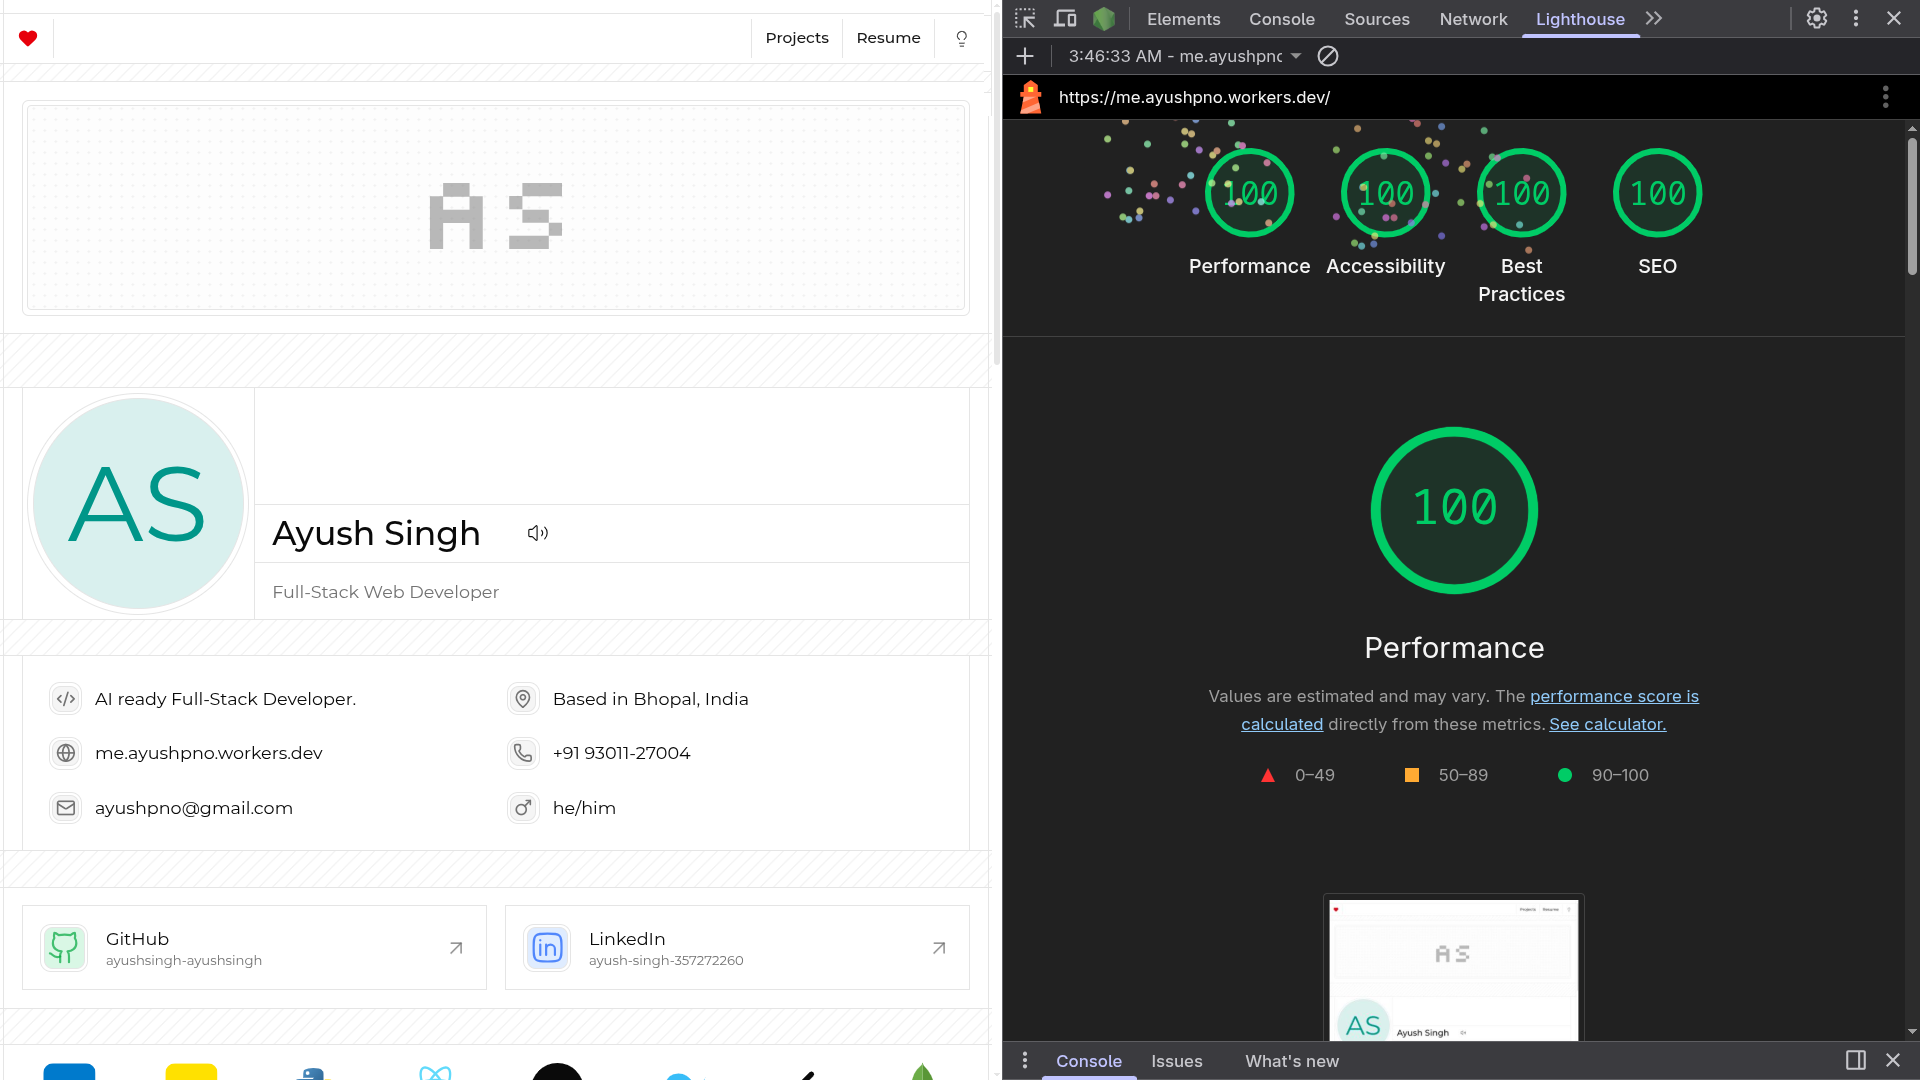Toggle the device emulation toolbar

(1065, 18)
